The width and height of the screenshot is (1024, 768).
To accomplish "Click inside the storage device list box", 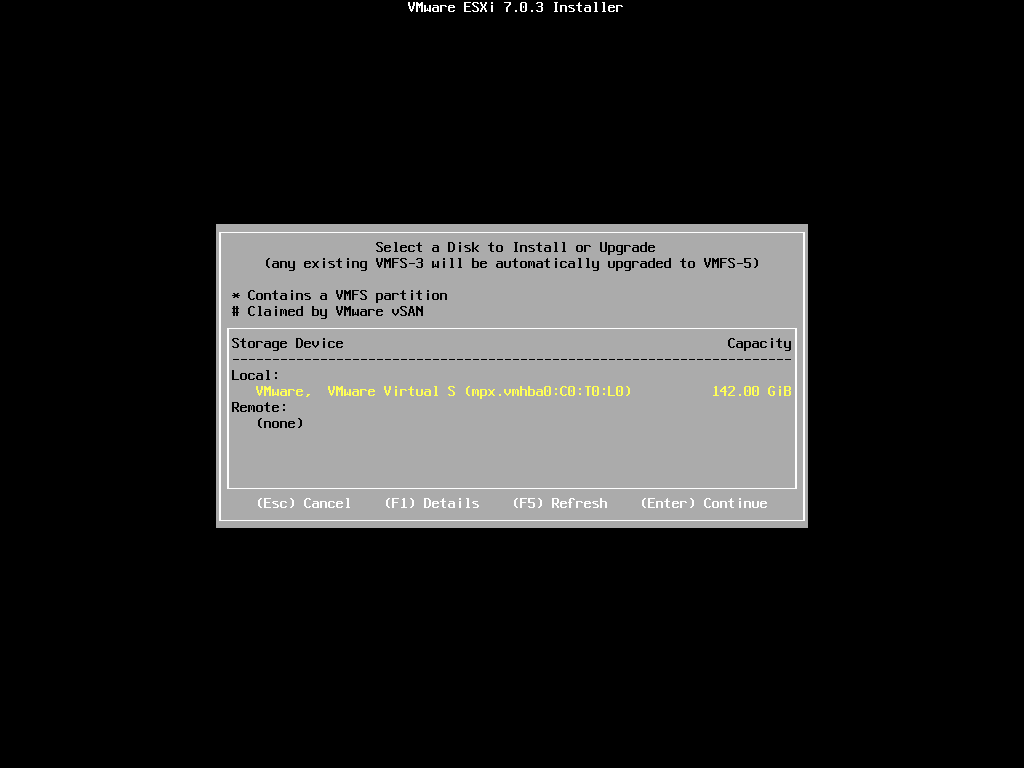I will coord(510,455).
